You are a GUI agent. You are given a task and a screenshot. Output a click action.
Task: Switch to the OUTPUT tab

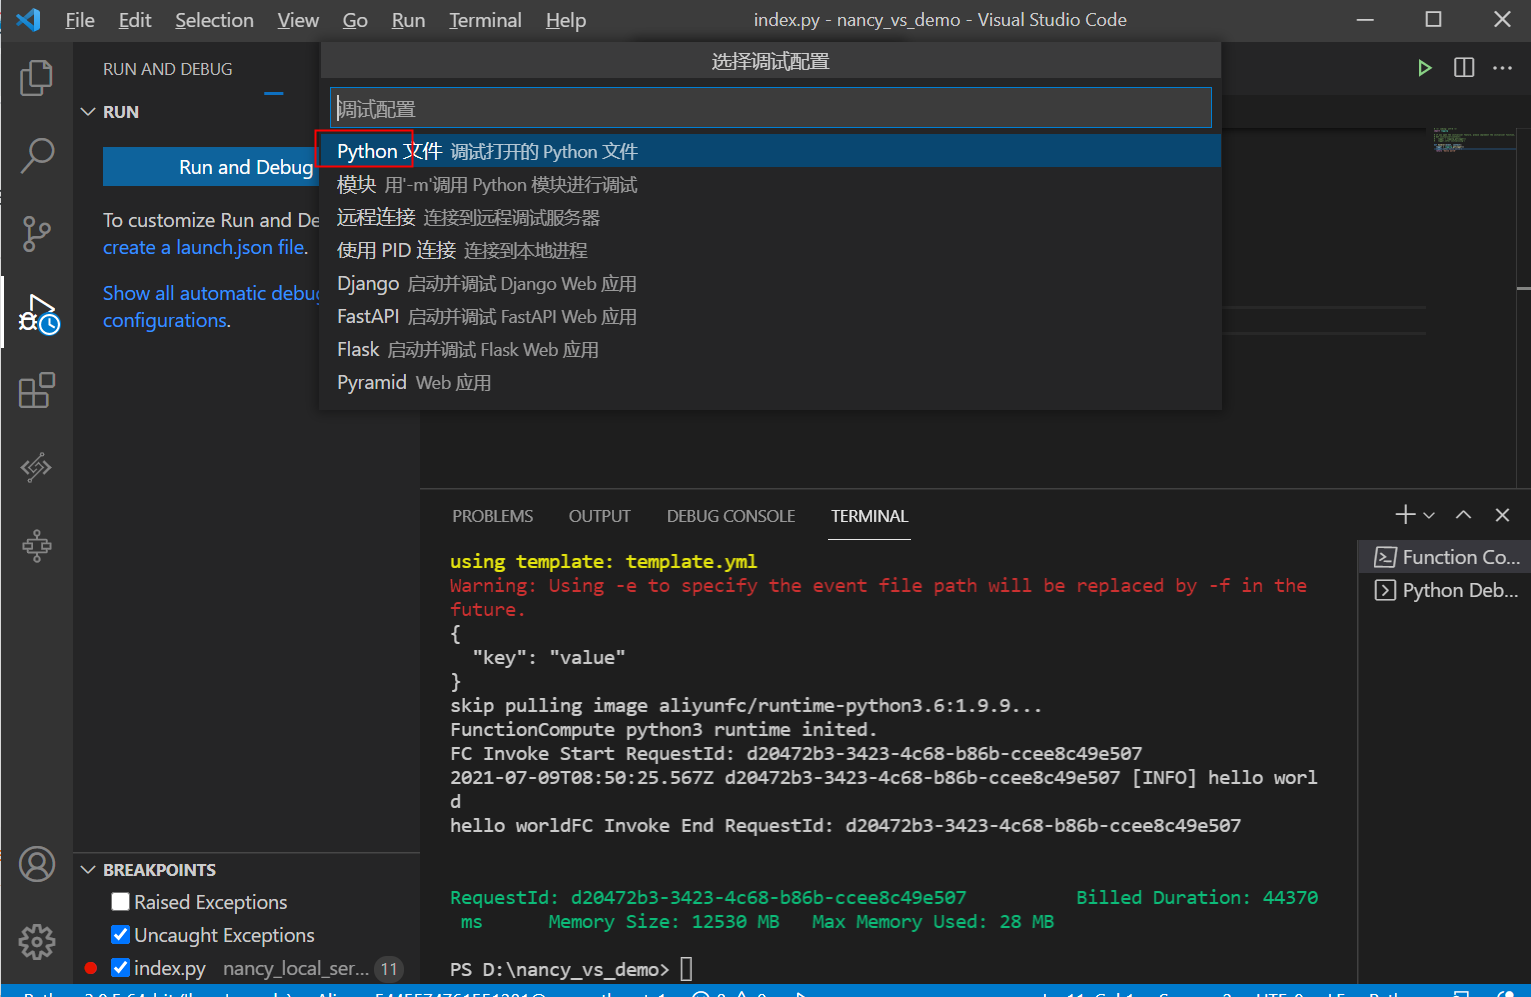point(600,516)
